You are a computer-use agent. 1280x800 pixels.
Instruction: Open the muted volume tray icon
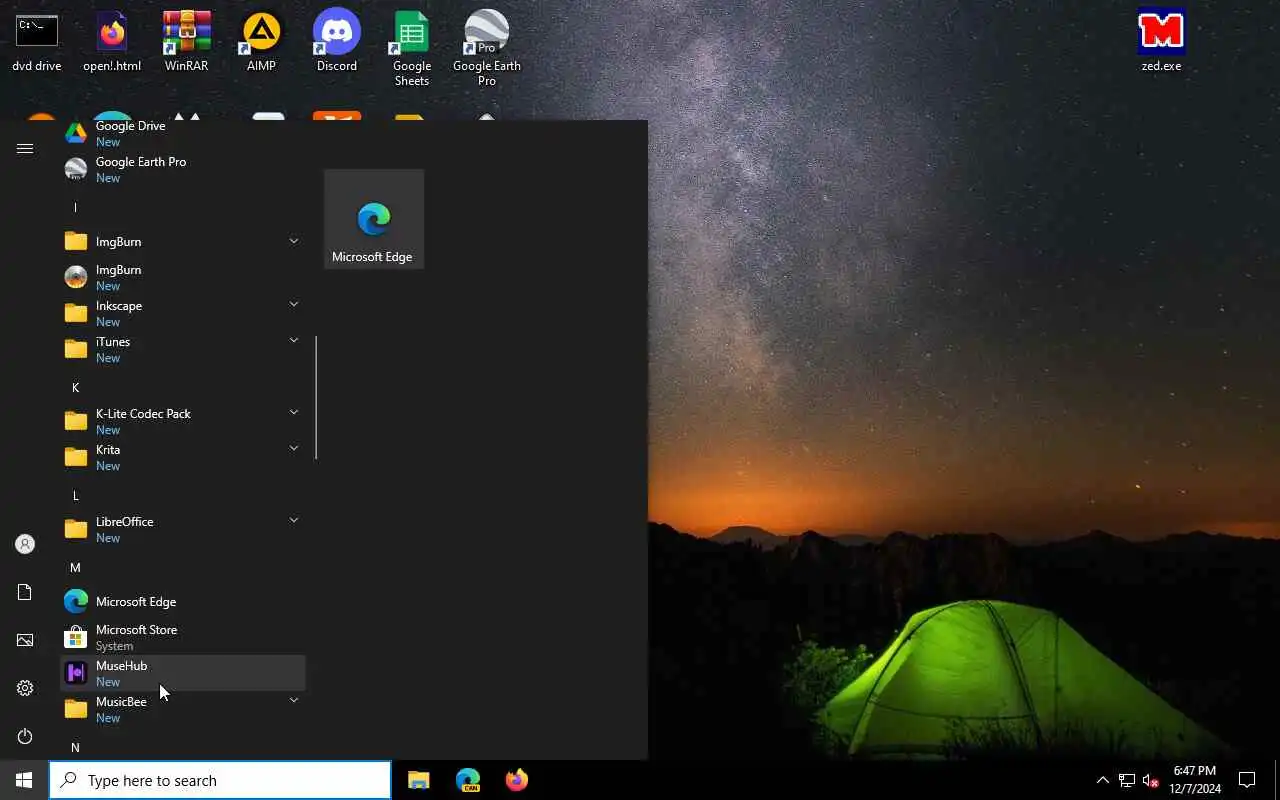click(1151, 780)
